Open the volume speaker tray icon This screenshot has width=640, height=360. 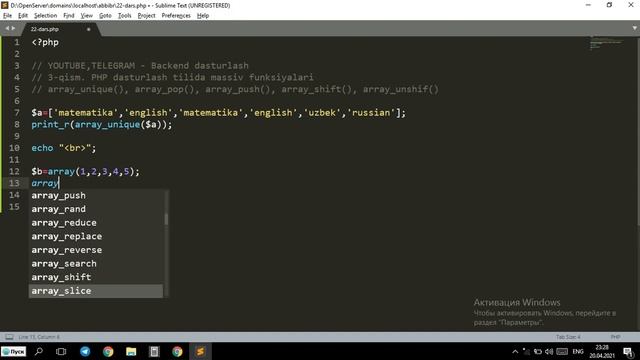(549, 351)
